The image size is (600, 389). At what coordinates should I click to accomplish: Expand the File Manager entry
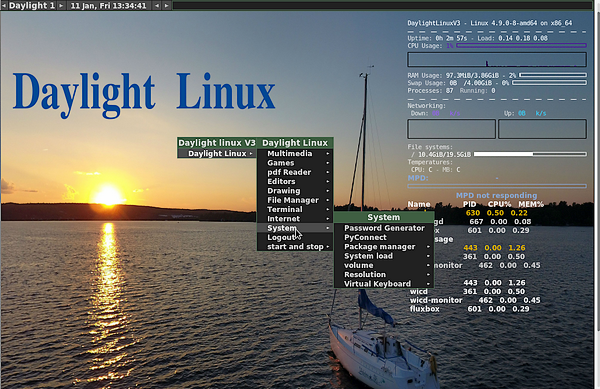click(x=295, y=200)
